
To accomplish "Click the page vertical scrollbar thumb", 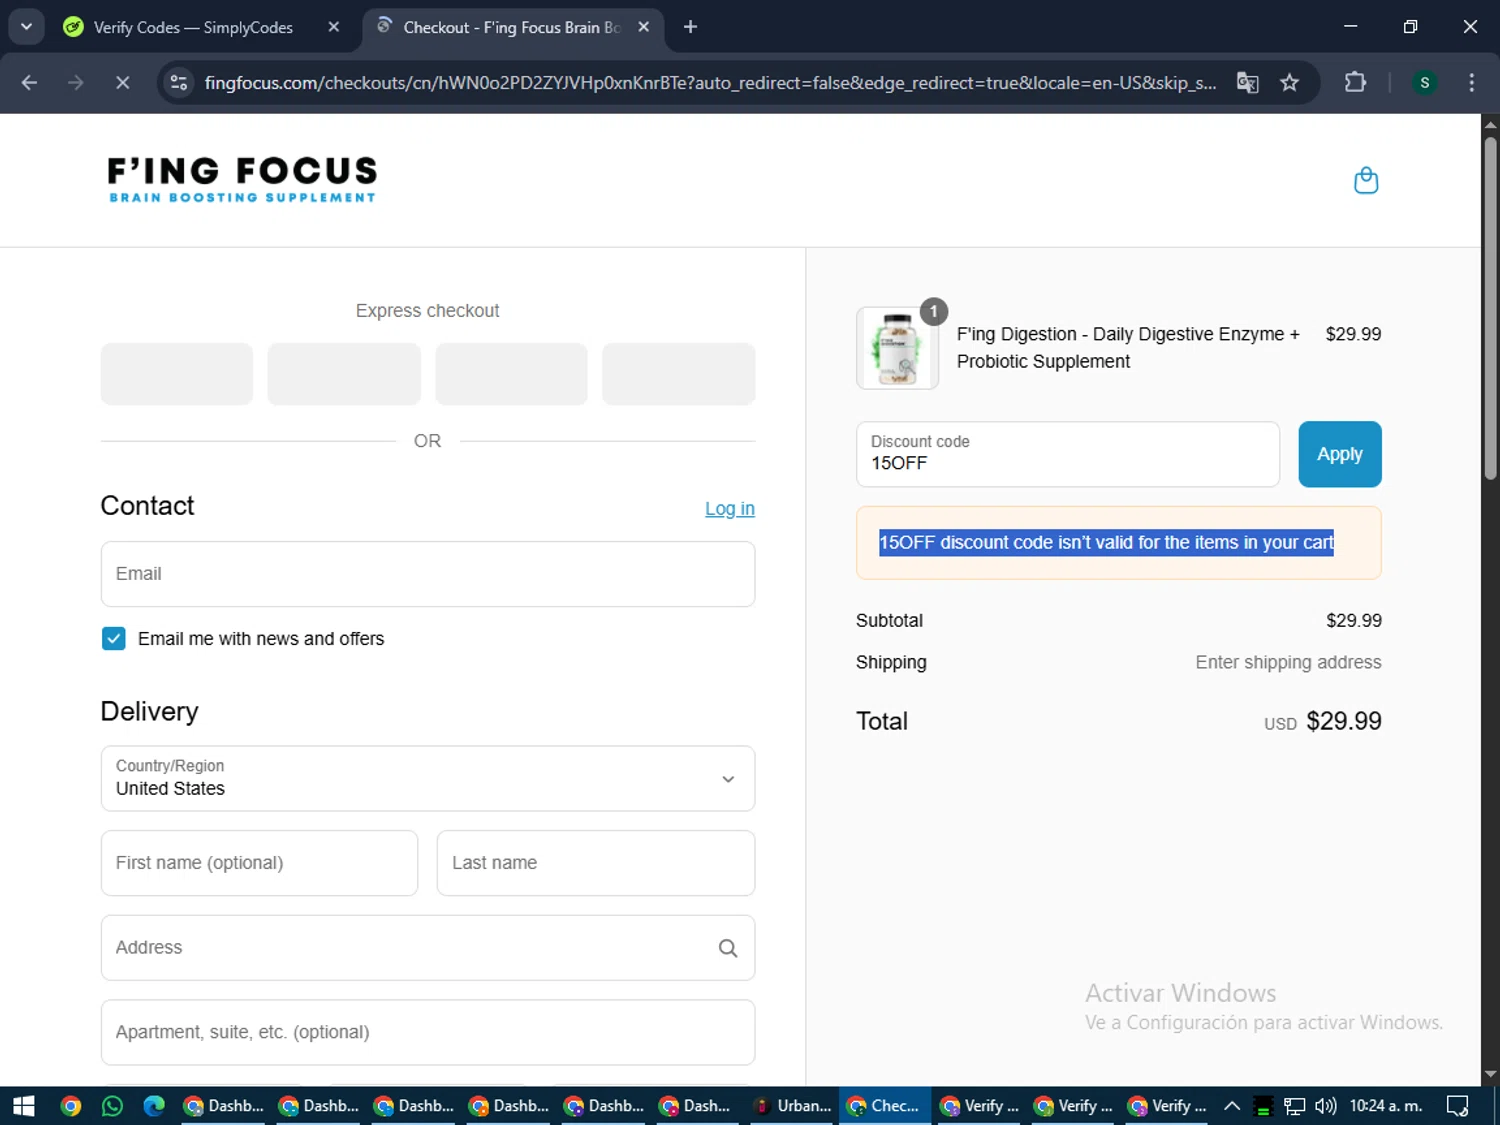I will 1490,307.
